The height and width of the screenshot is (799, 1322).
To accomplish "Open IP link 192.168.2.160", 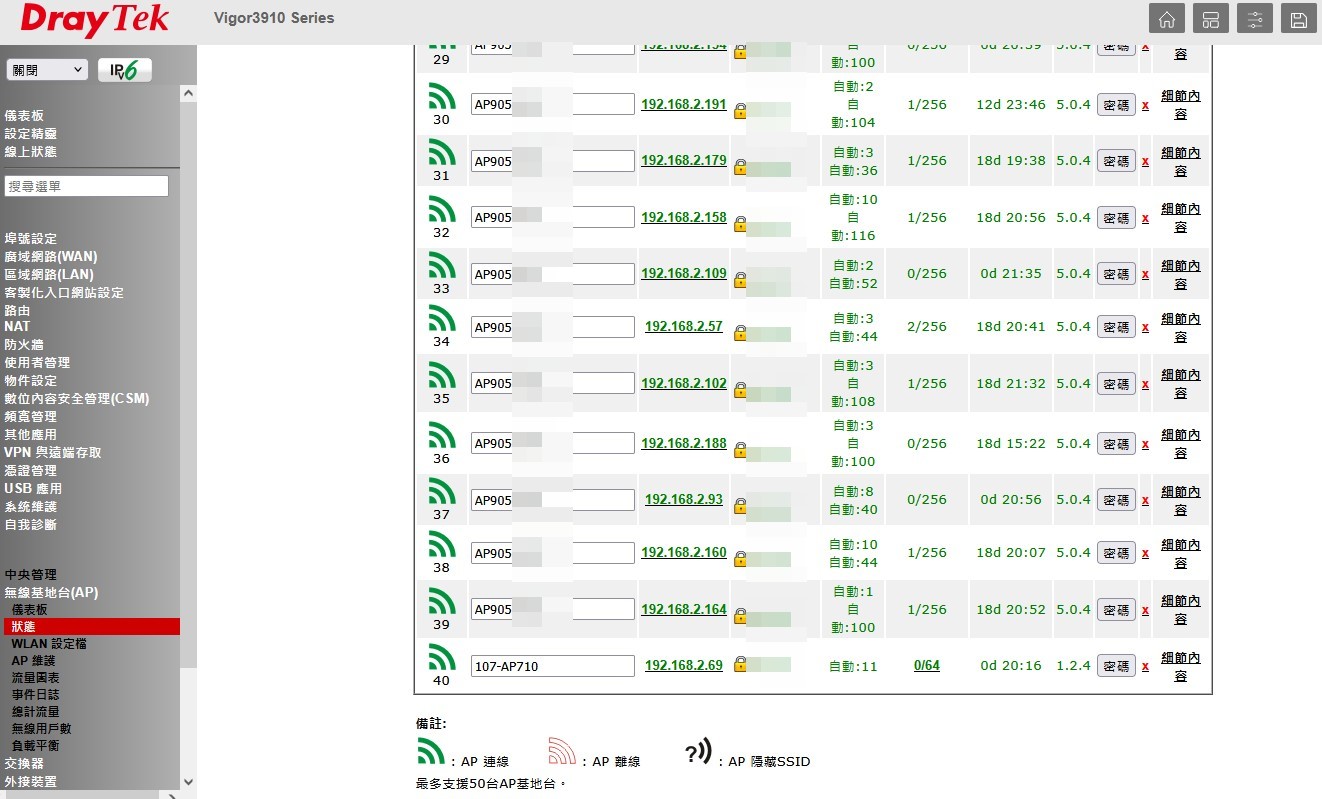I will click(x=683, y=552).
